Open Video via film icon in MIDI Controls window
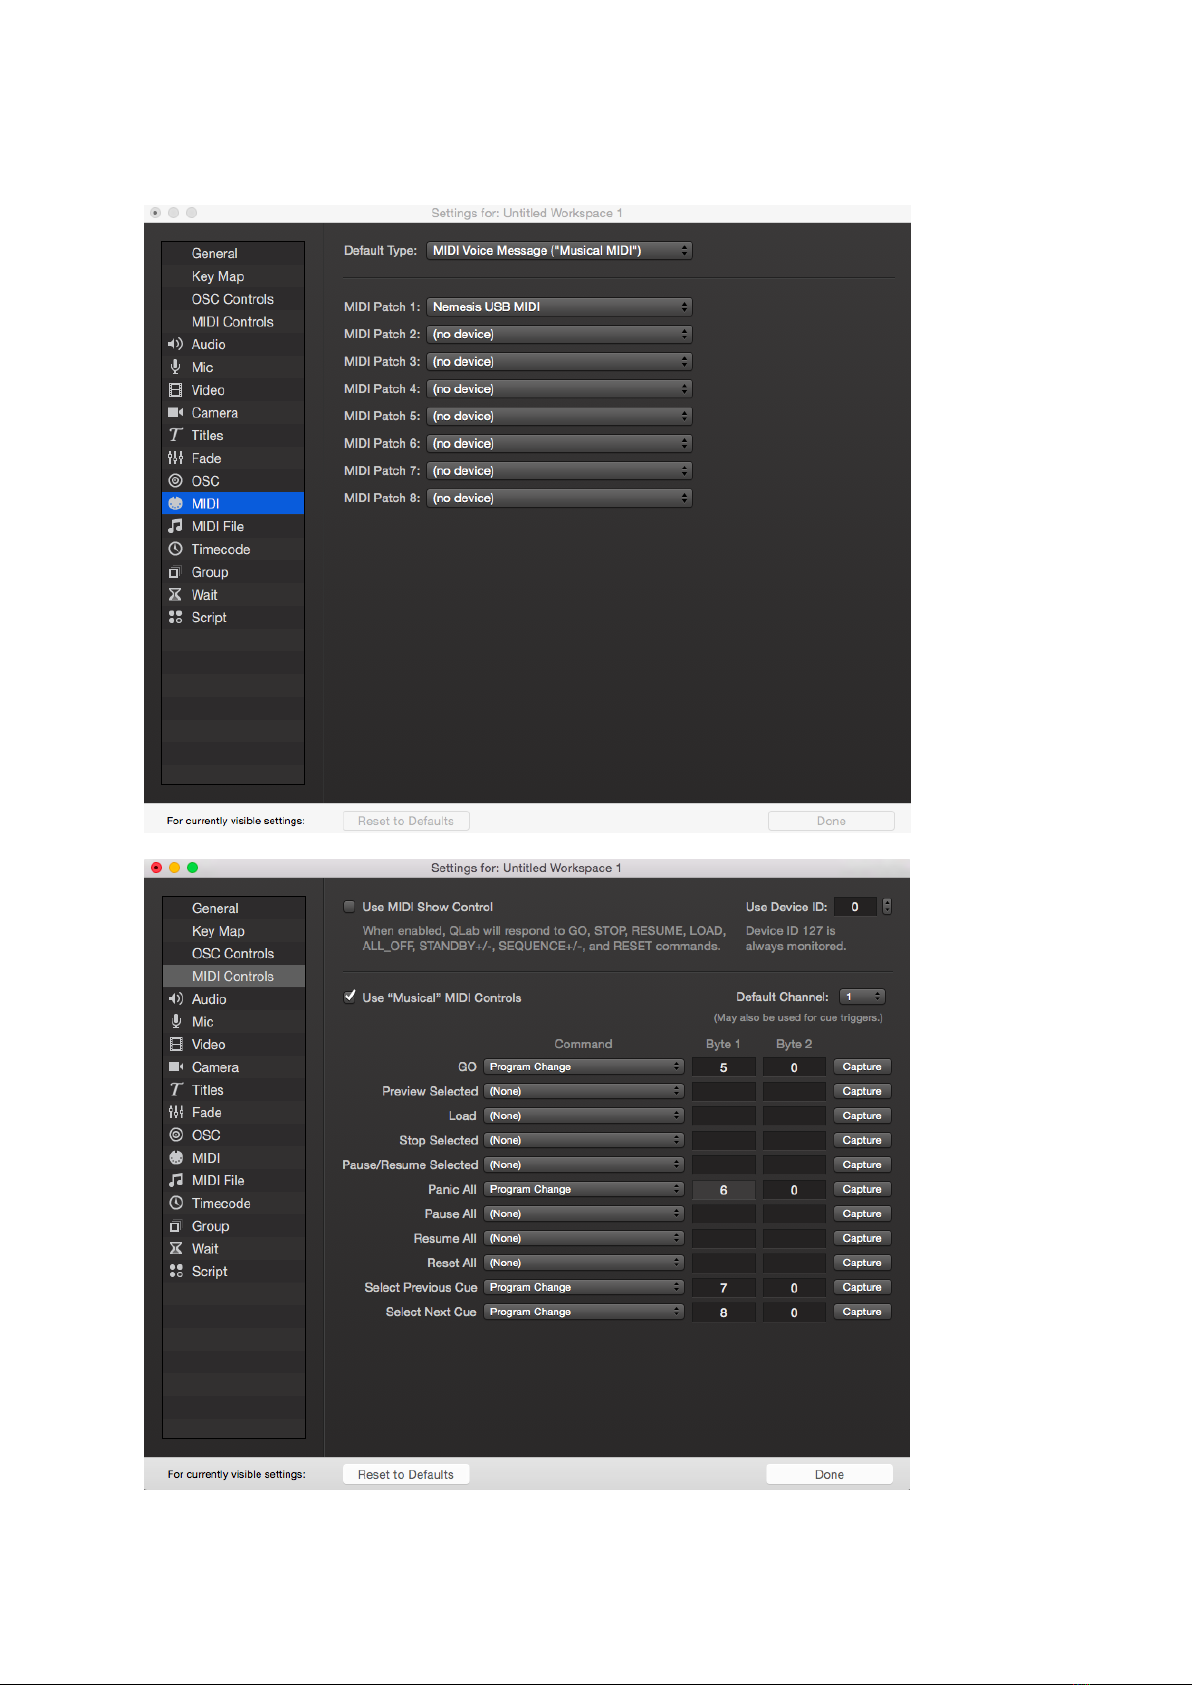The image size is (1192, 1685). click(176, 1044)
